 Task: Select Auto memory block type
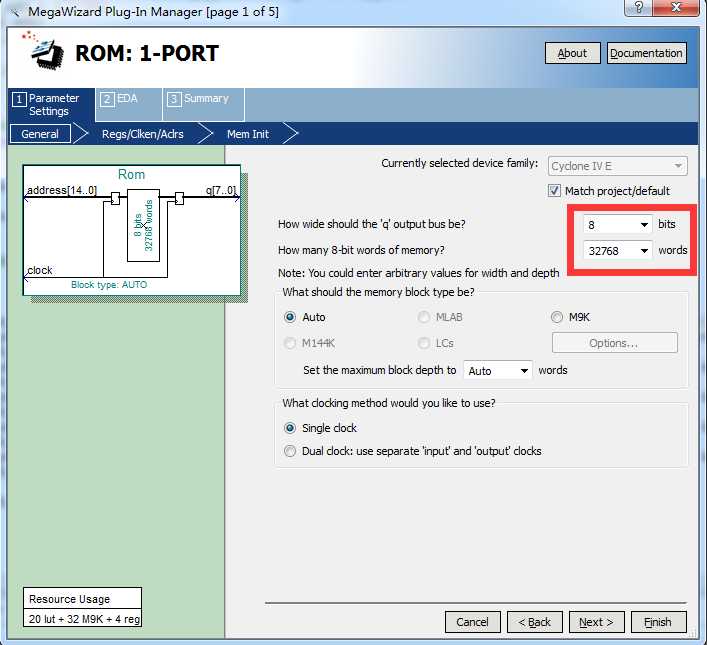[290, 317]
